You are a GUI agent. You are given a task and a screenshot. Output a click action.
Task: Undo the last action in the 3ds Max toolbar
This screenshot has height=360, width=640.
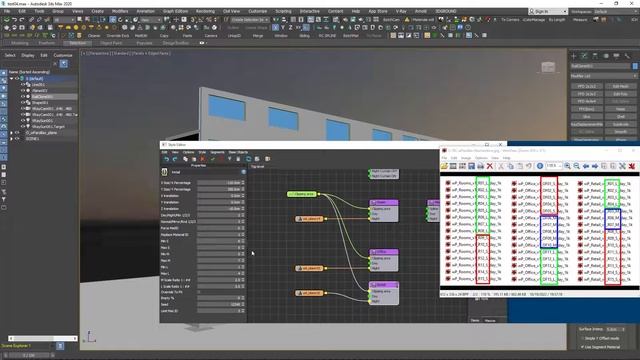coord(15,20)
